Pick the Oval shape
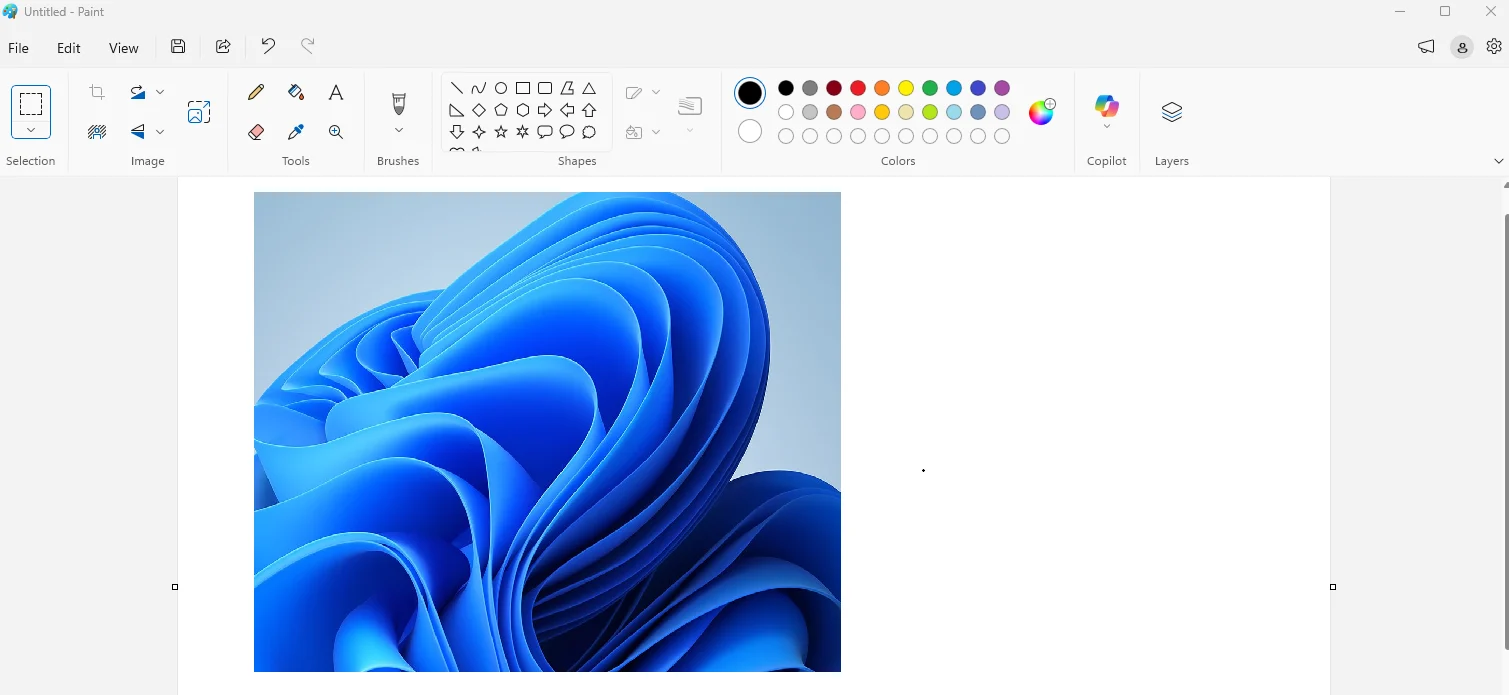The height and width of the screenshot is (695, 1509). click(x=501, y=88)
